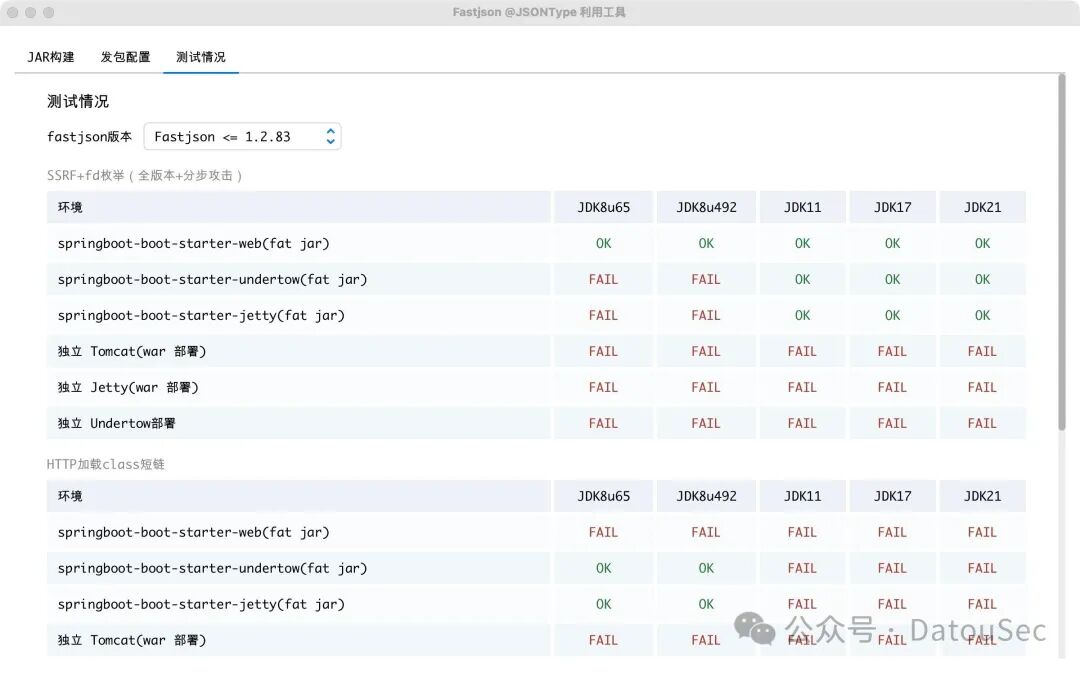Click JDK11 header in SSRF+fd枚举 table
Image resolution: width=1080 pixels, height=673 pixels.
[802, 207]
